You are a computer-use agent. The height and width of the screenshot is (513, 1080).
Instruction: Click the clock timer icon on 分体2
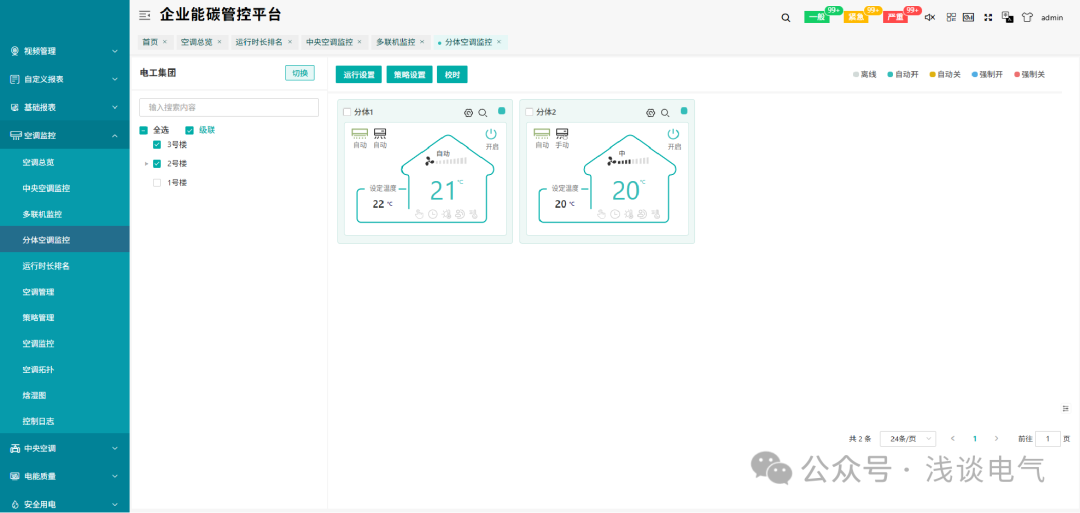[614, 214]
